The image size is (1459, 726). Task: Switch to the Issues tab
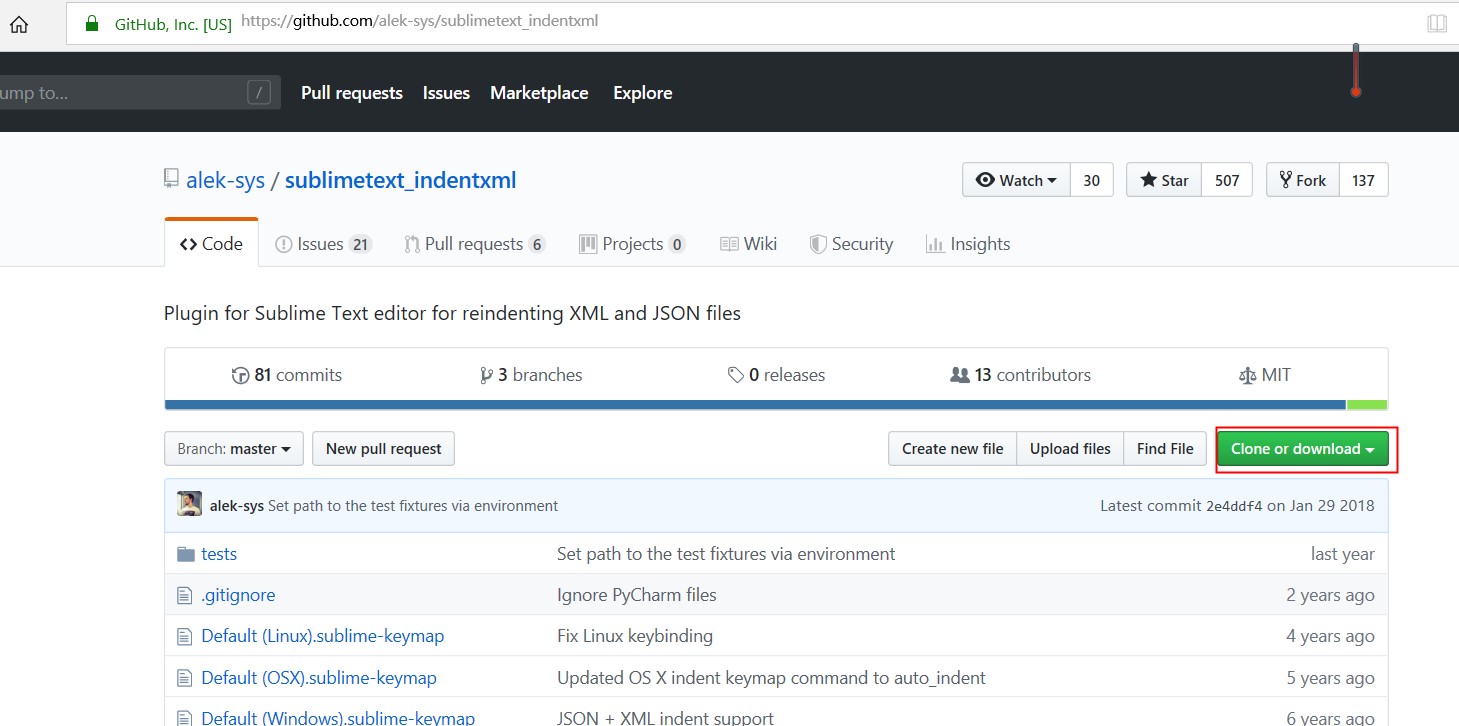(322, 244)
